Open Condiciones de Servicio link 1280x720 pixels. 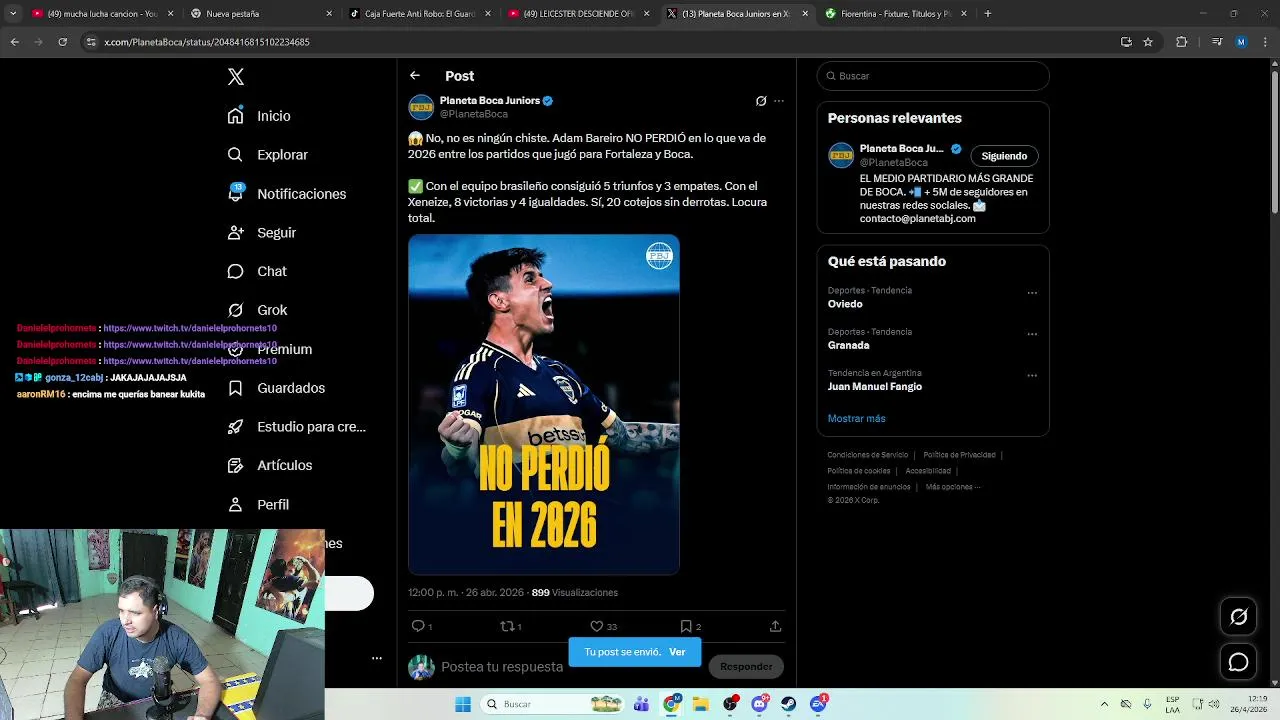click(868, 455)
